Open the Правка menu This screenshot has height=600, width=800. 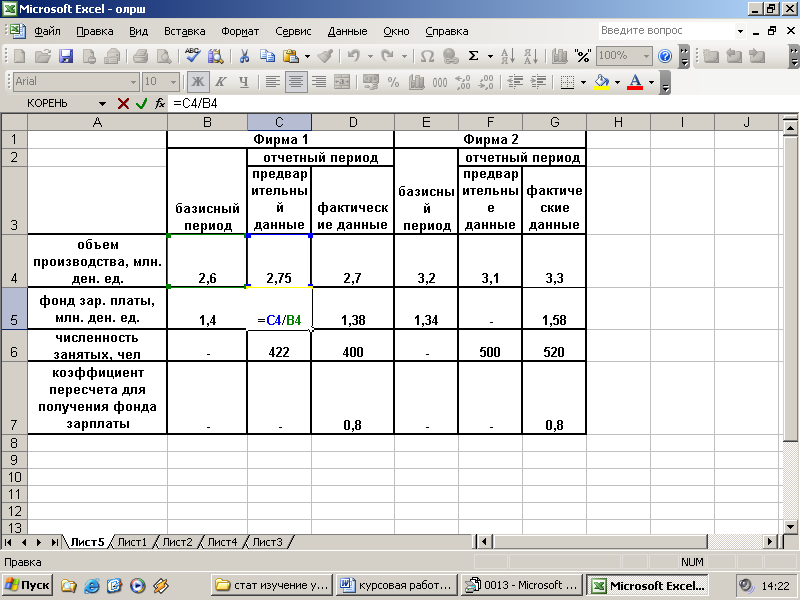(x=95, y=31)
